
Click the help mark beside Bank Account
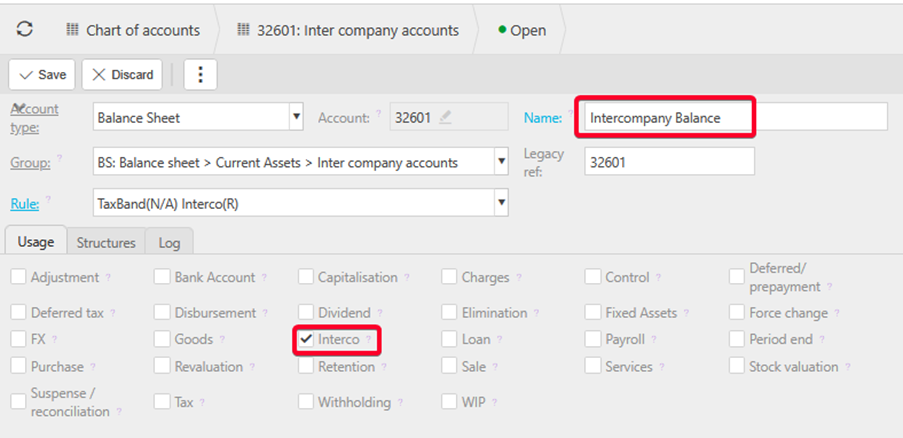pyautogui.click(x=264, y=277)
